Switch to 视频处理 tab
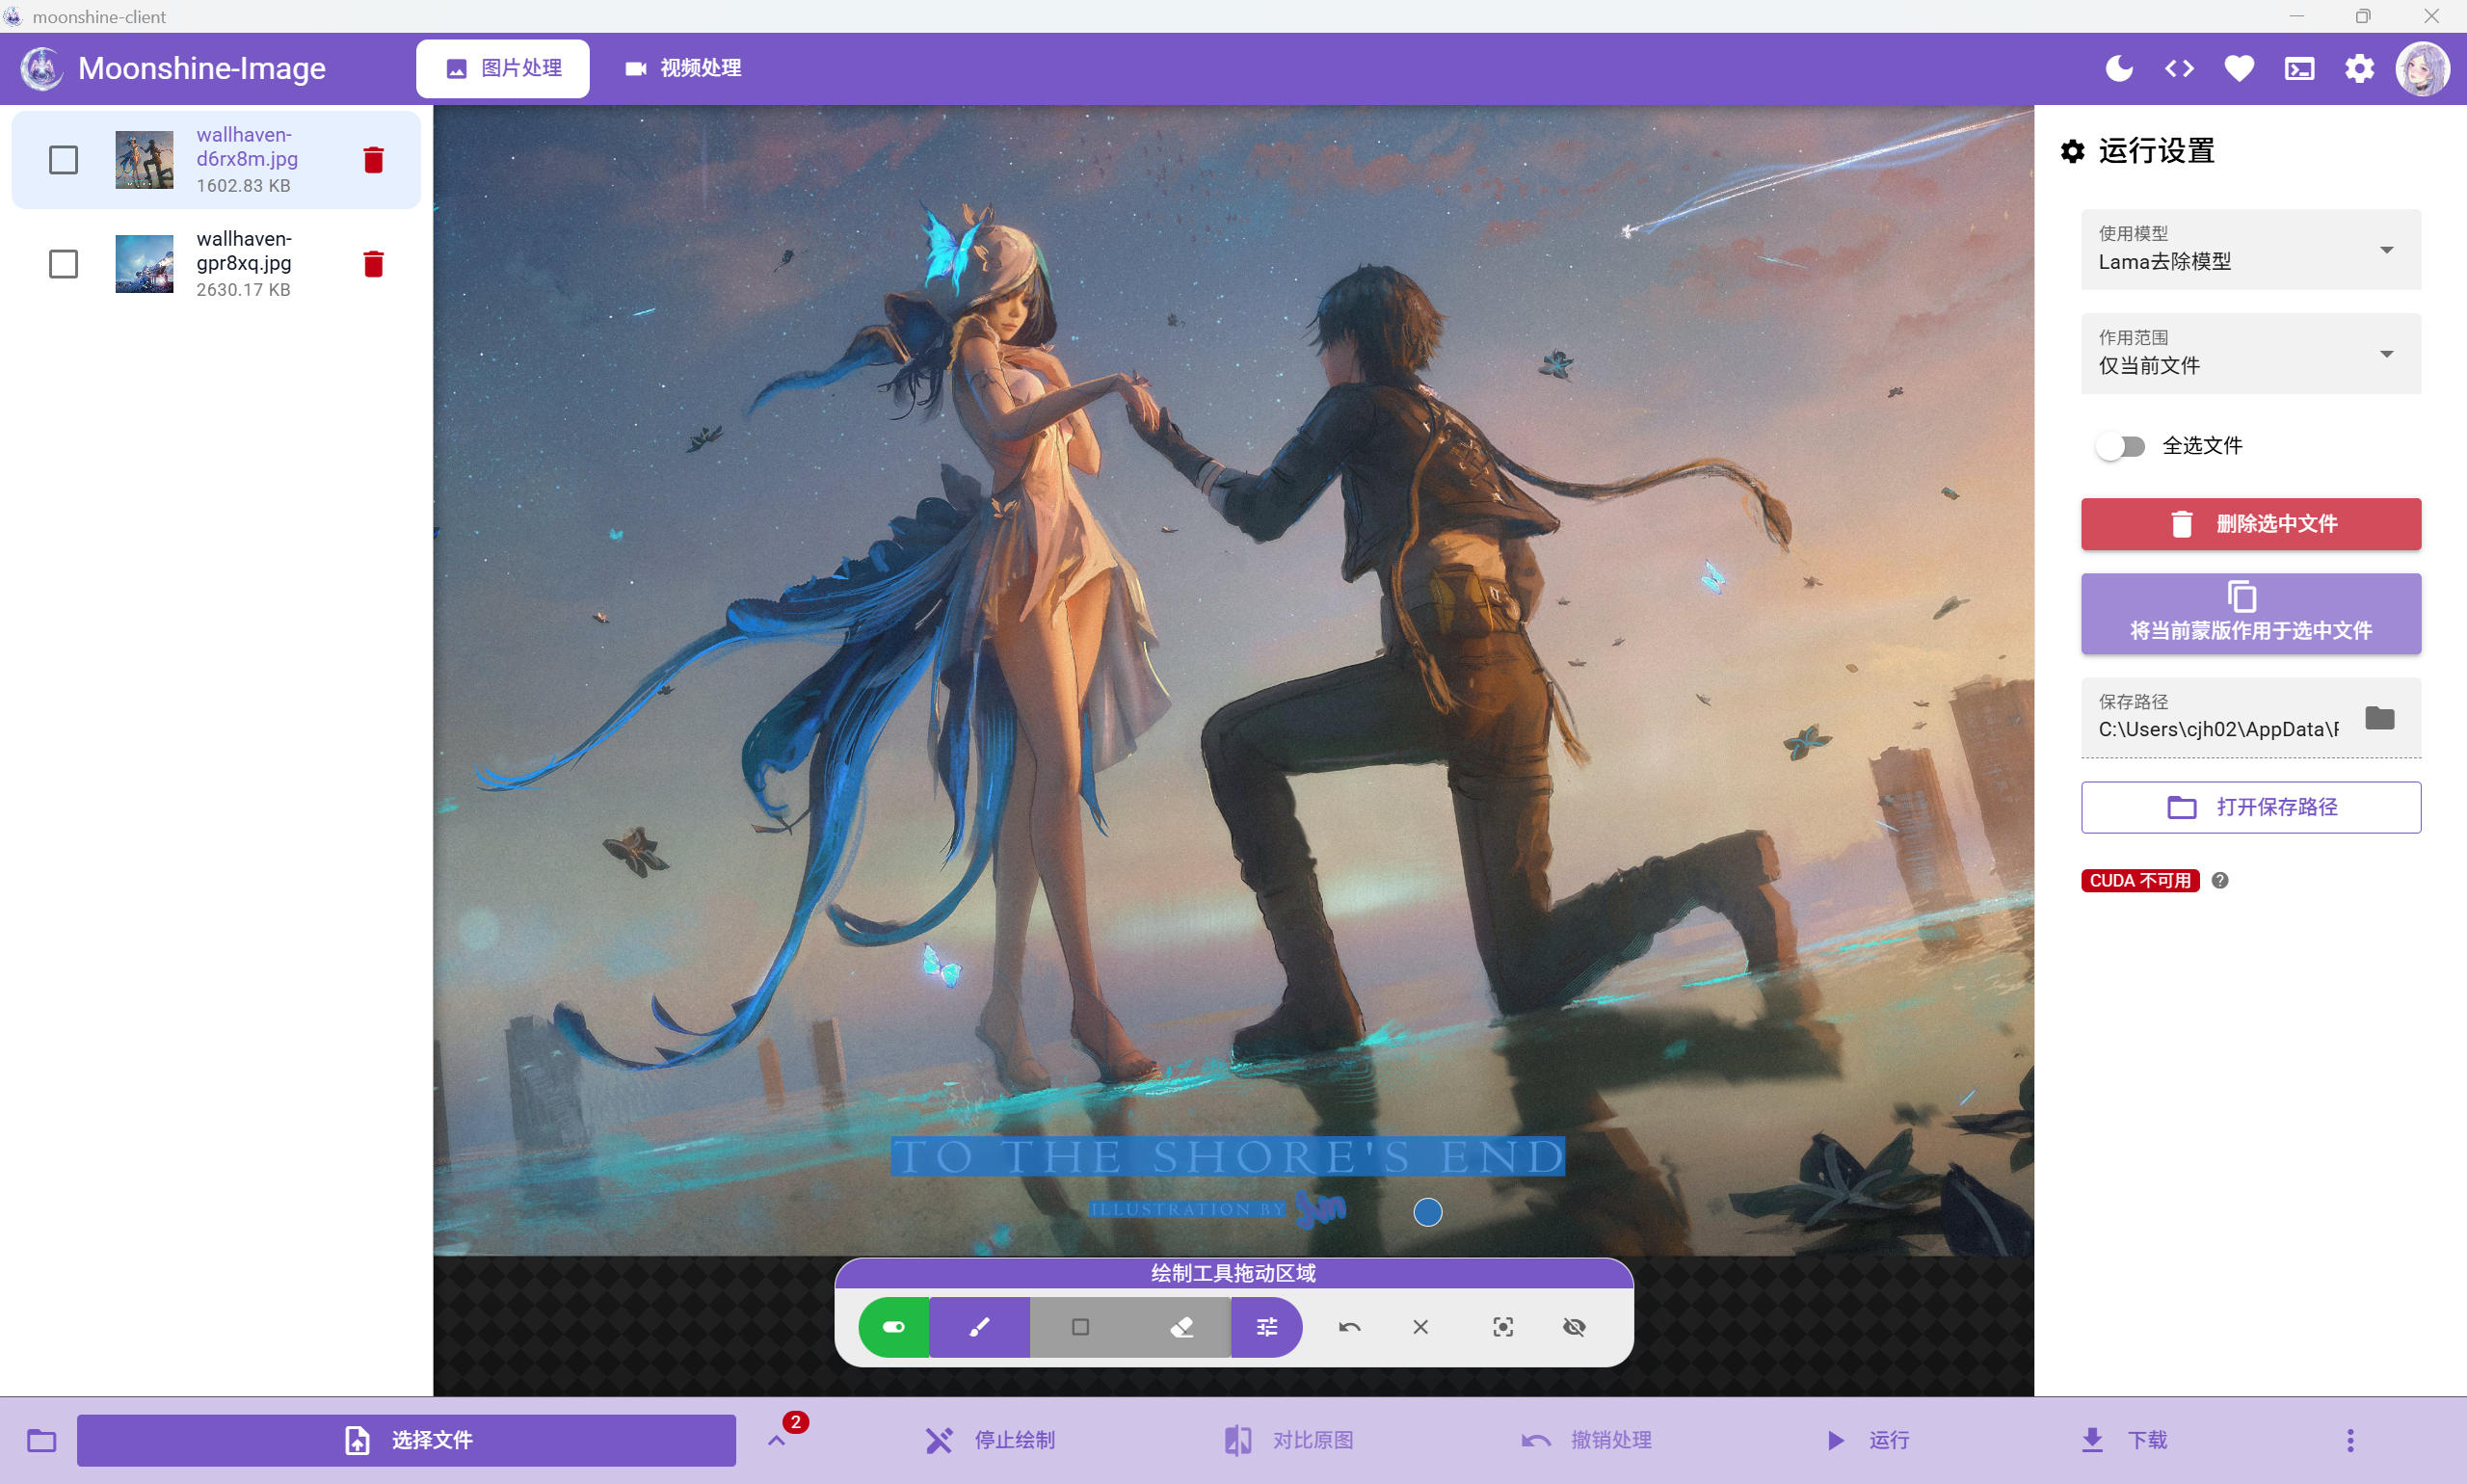The height and width of the screenshot is (1484, 2467). pos(683,68)
